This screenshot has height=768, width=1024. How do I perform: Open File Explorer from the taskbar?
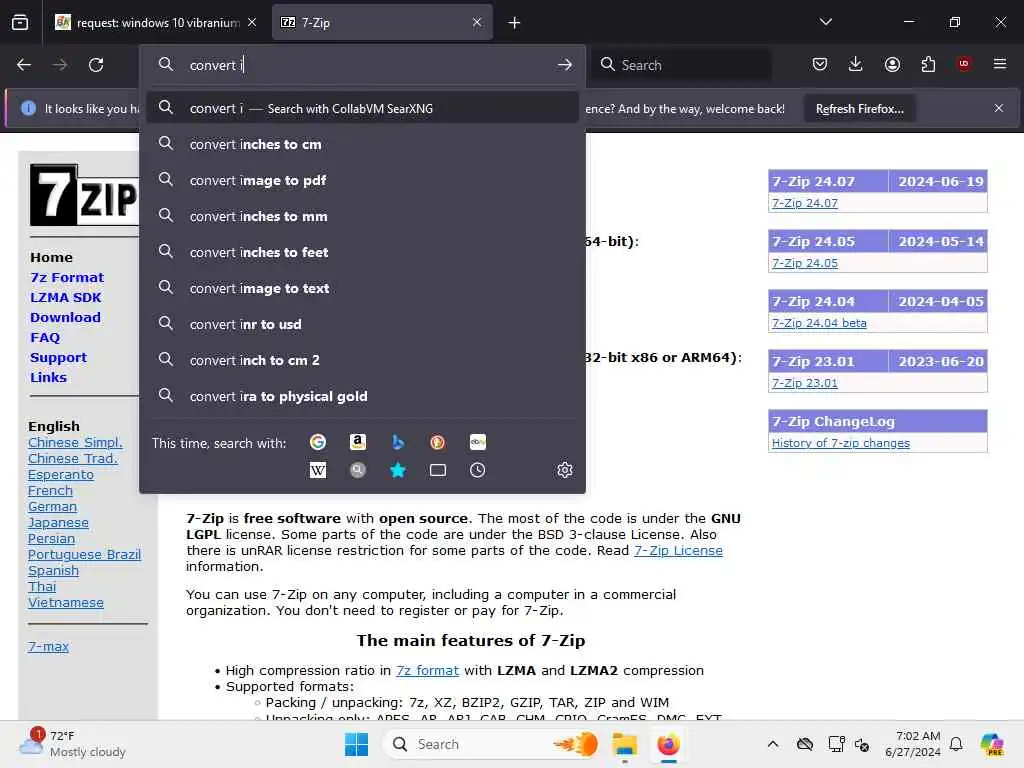tap(624, 744)
